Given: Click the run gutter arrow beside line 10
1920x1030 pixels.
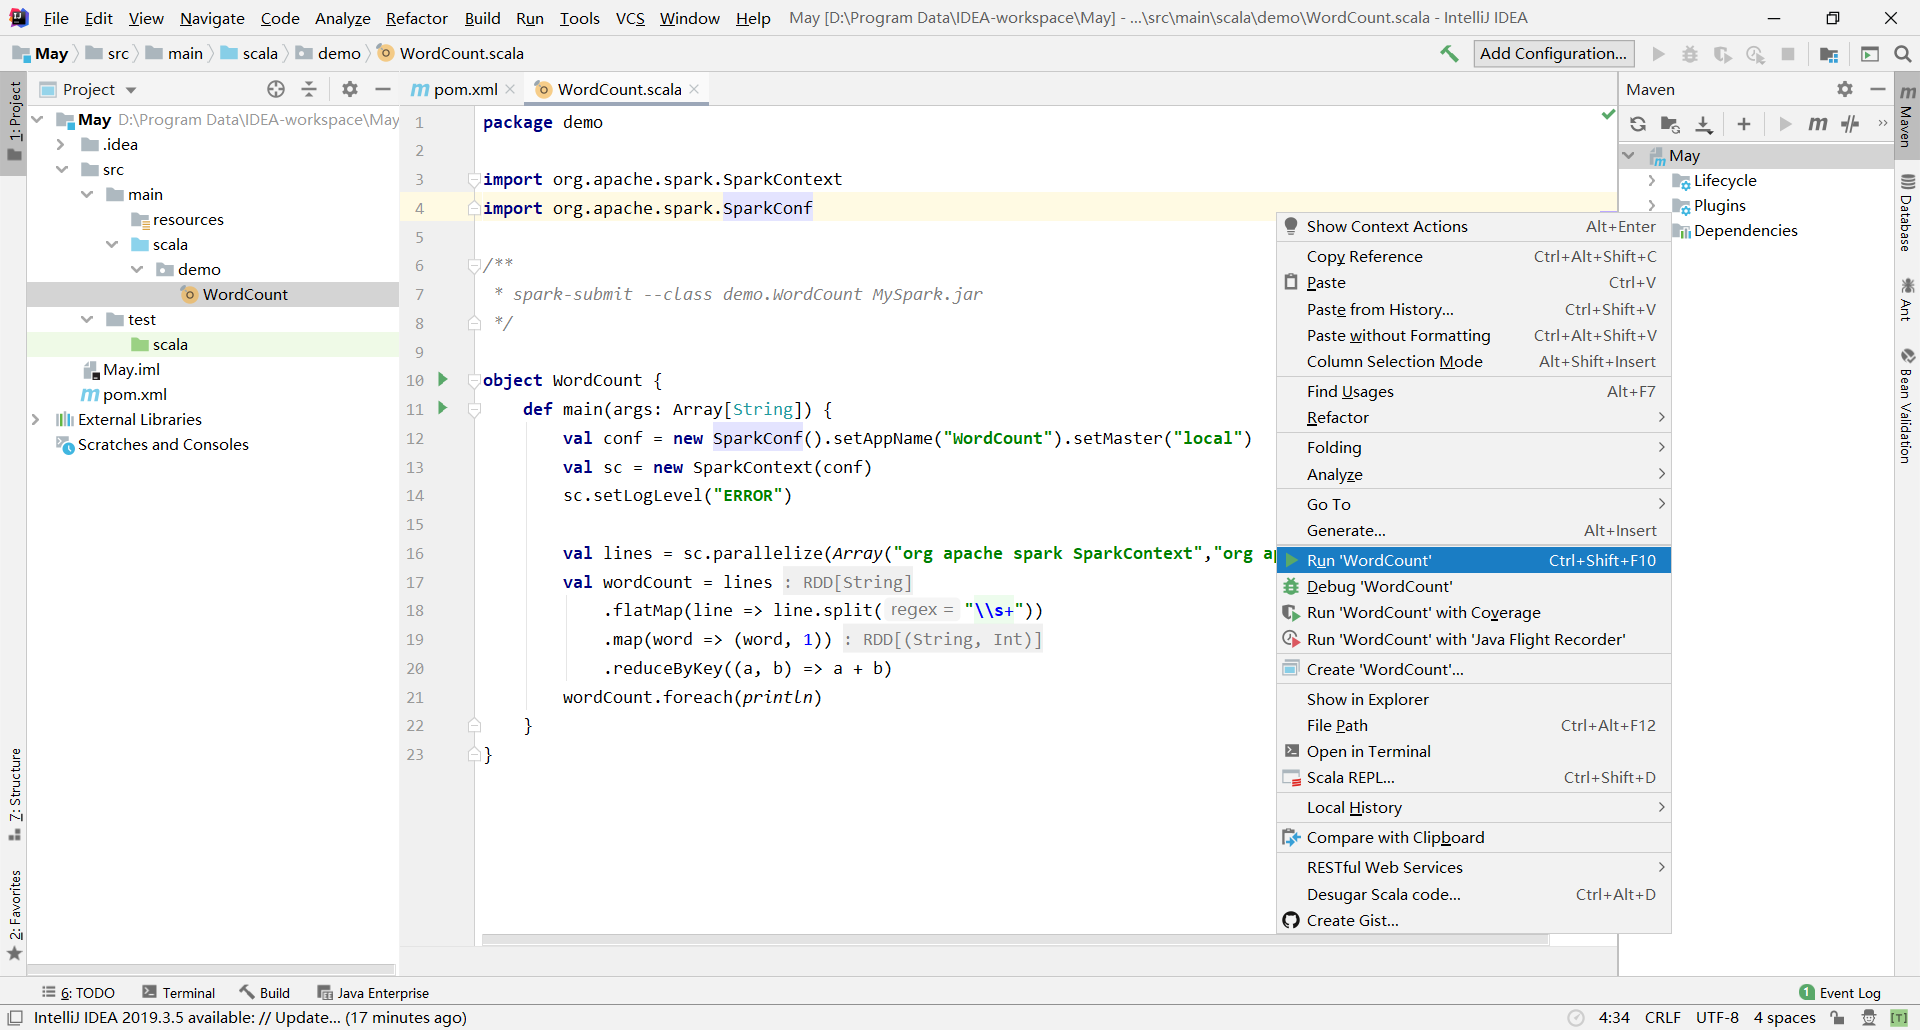Looking at the screenshot, I should click(x=443, y=380).
